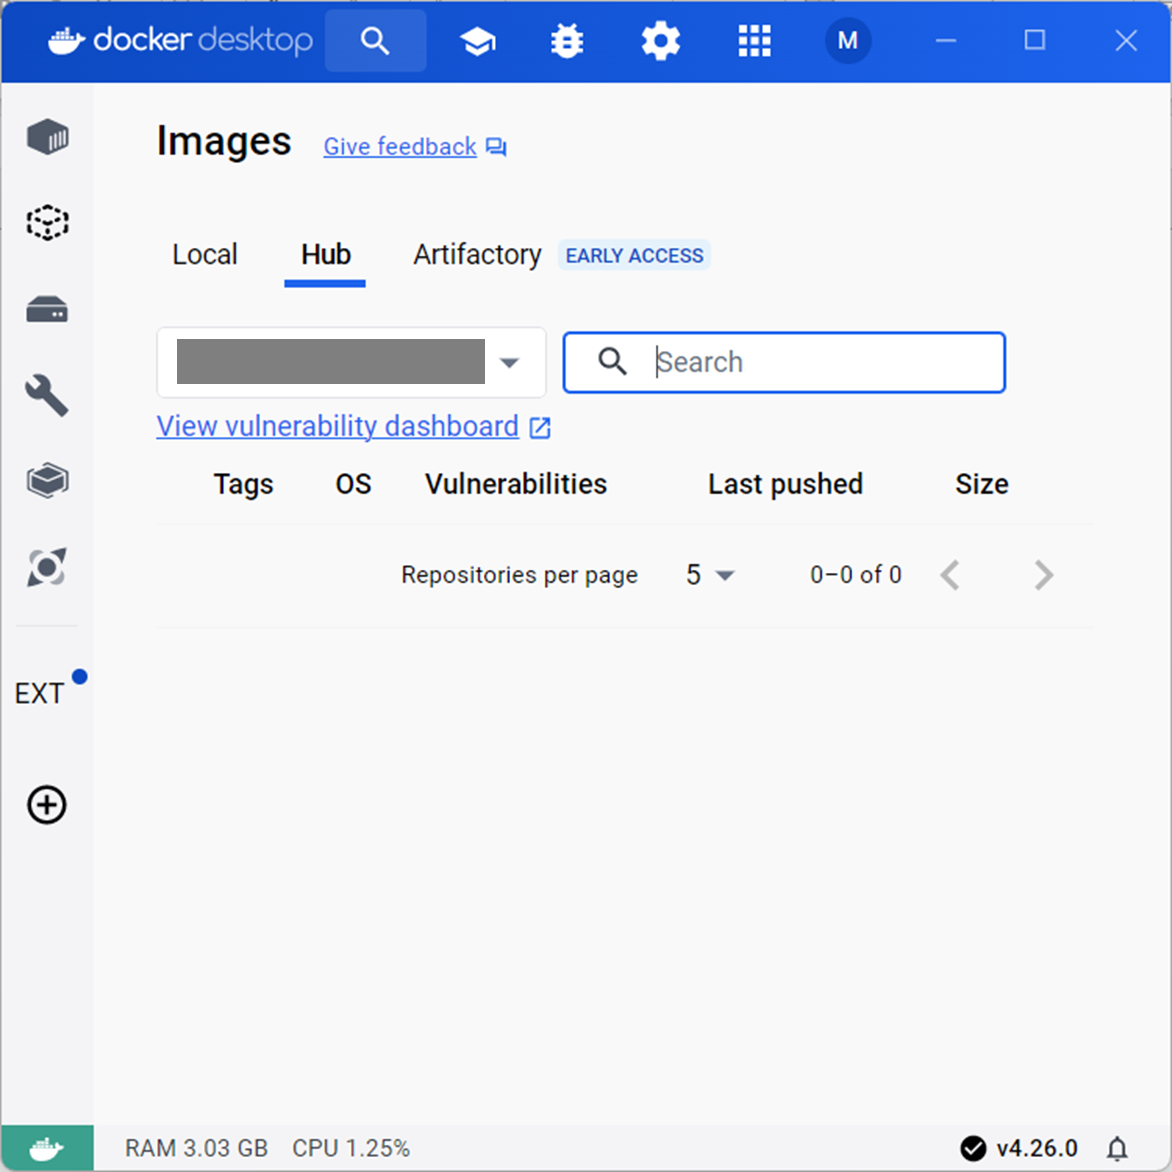Click the external link icon beside vulnerability dashboard
Screen dimensions: 1172x1172
(x=540, y=428)
